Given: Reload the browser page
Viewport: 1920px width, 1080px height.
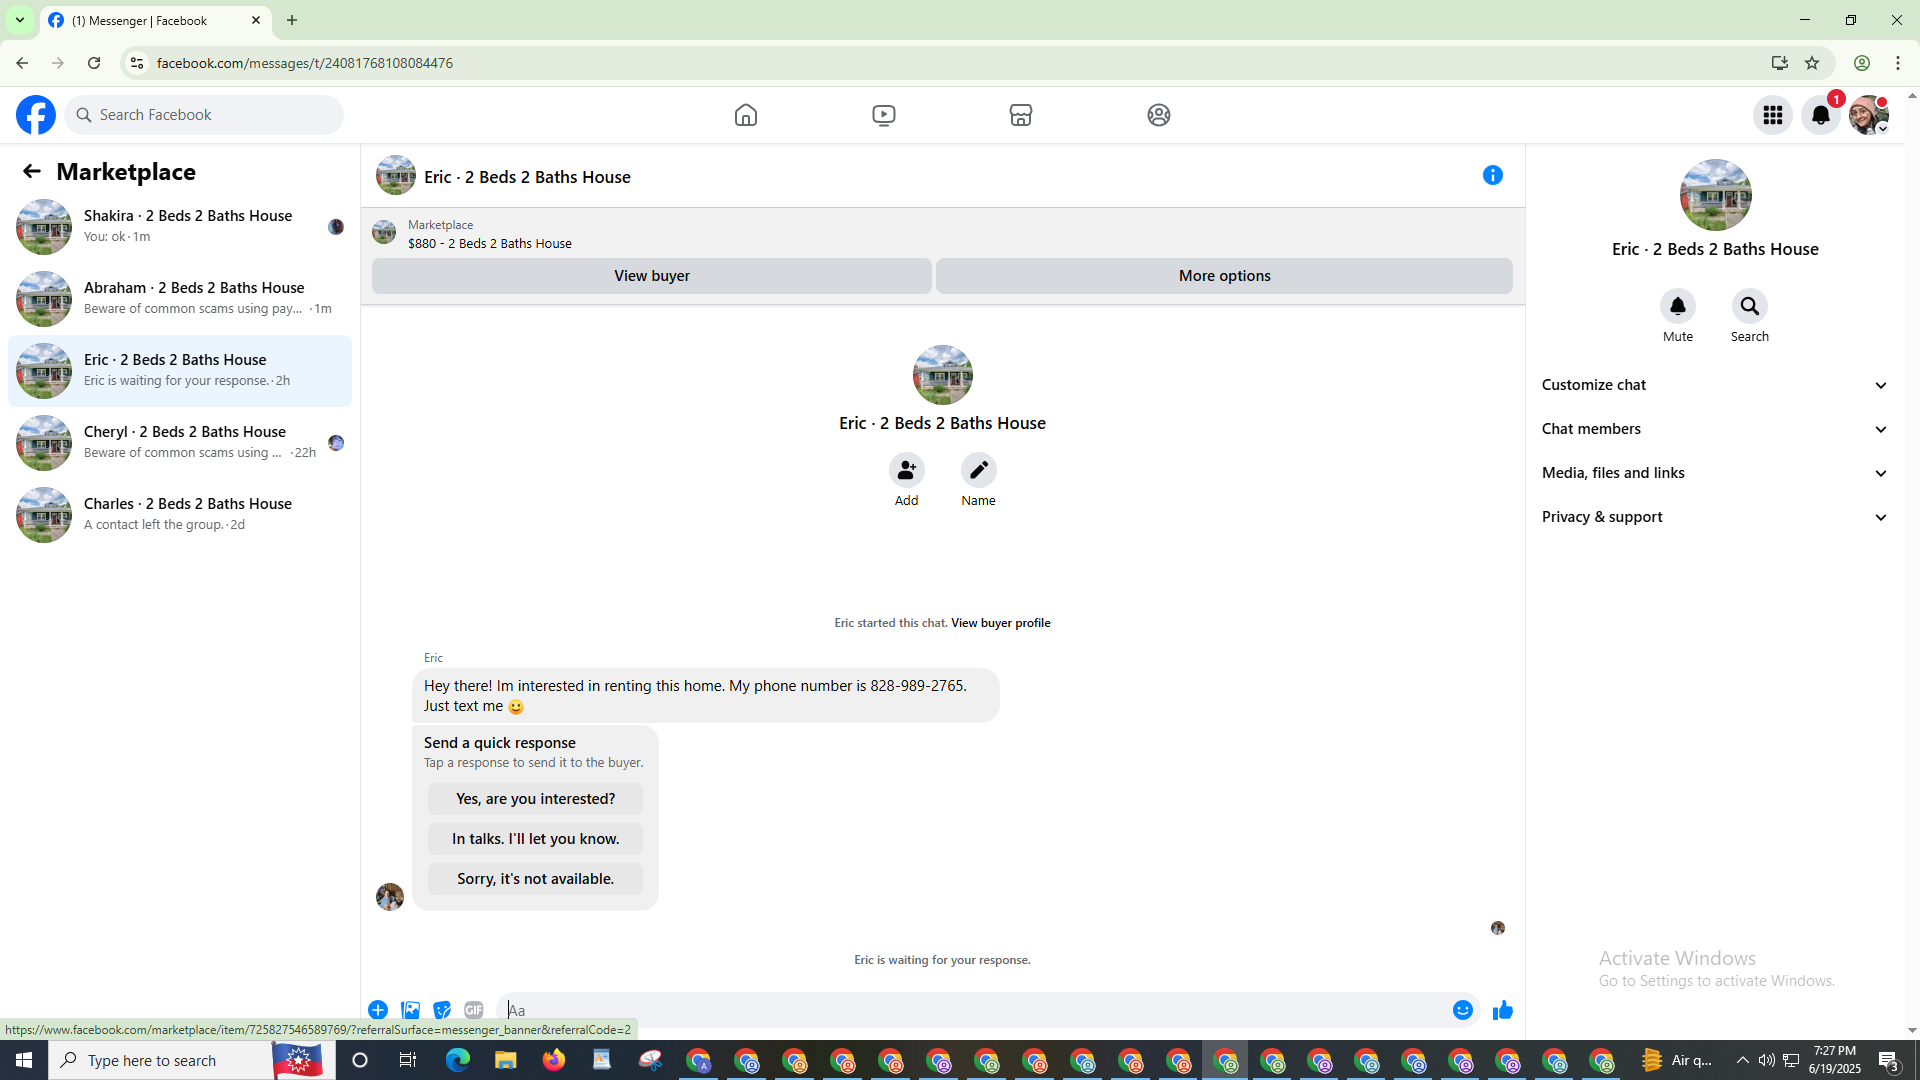Looking at the screenshot, I should 94,63.
